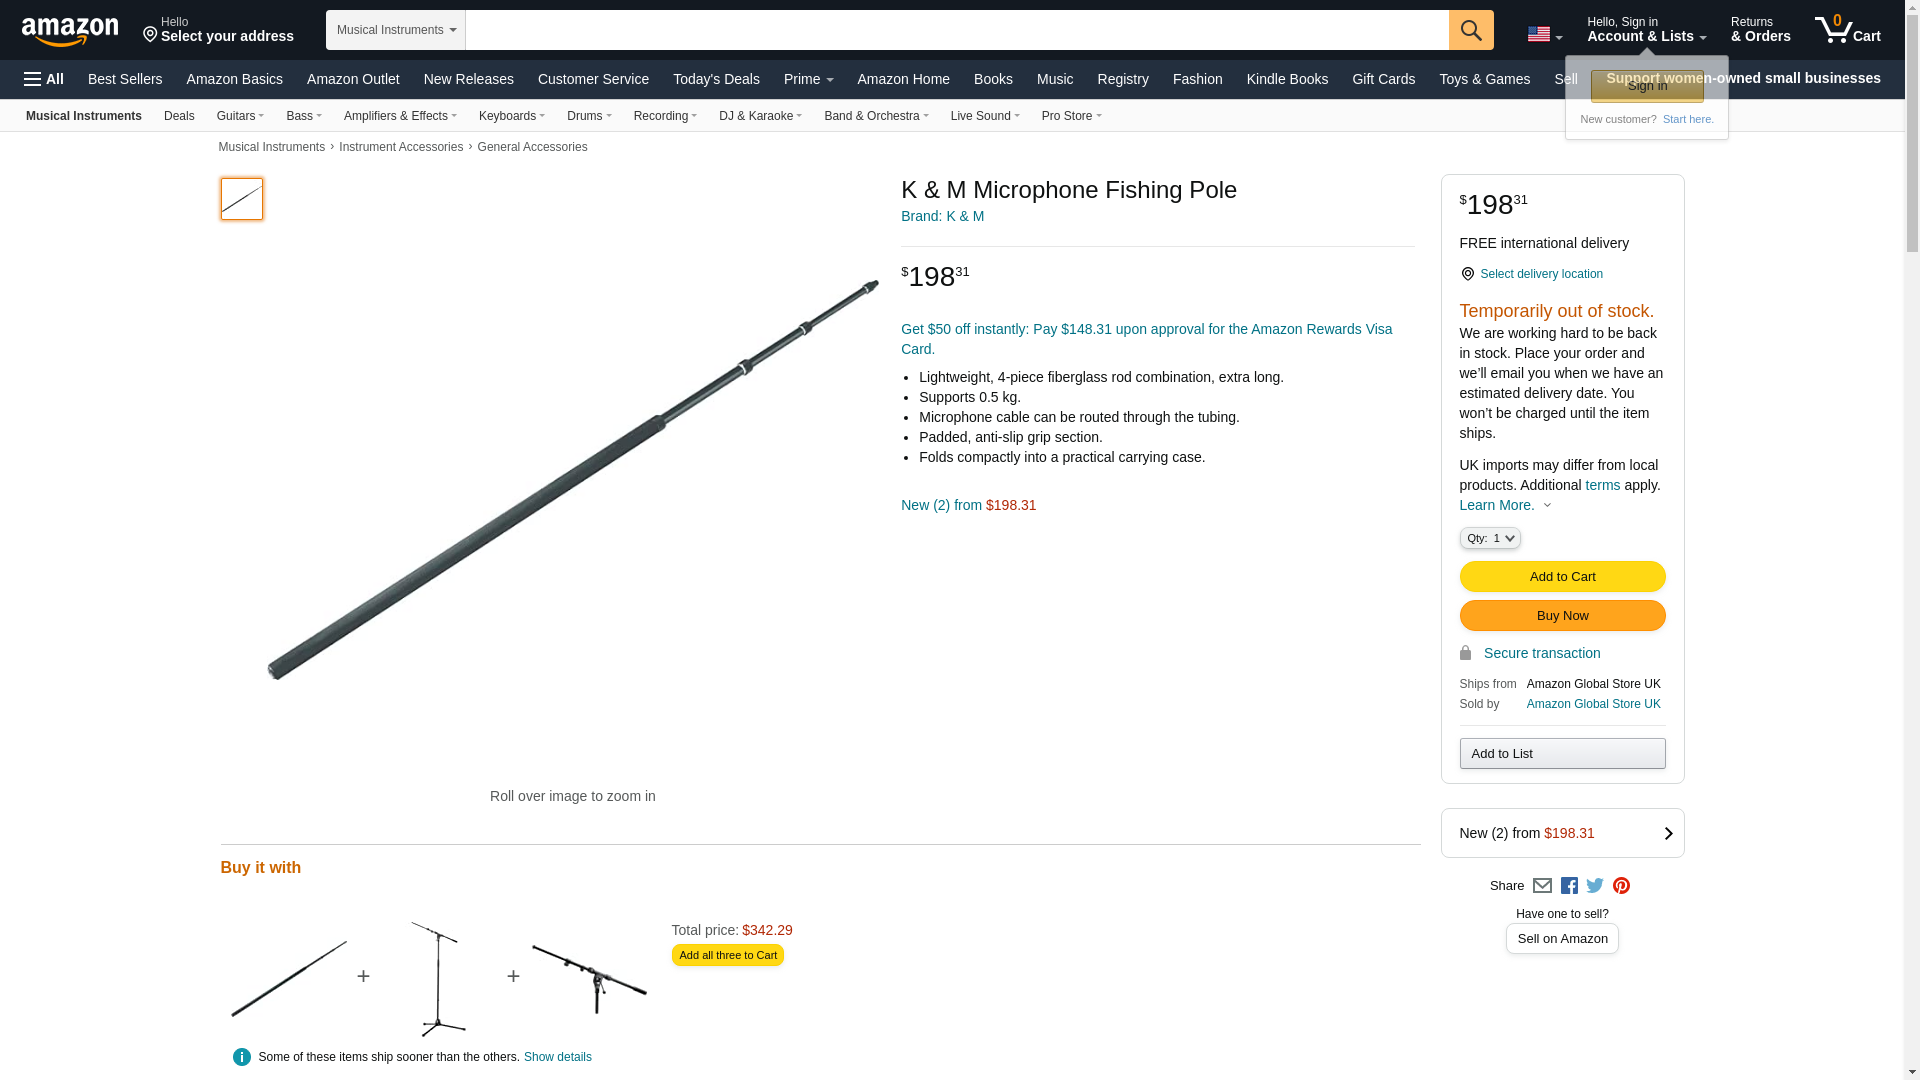Image resolution: width=1920 pixels, height=1080 pixels.
Task: Share the product on Facebook
Action: [1569, 886]
